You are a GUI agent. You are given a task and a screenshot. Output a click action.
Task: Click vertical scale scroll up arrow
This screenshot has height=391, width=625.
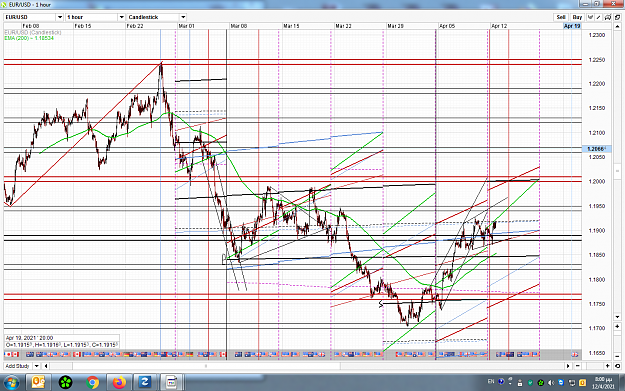coord(617,26)
